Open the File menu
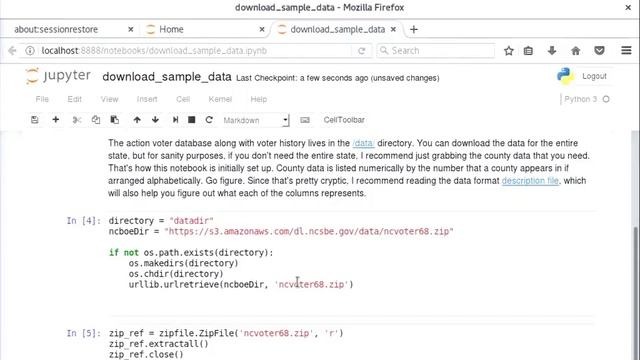 pyautogui.click(x=42, y=99)
